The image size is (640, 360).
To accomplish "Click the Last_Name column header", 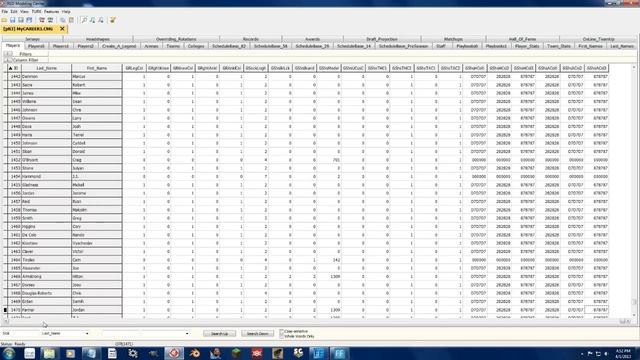I will point(47,68).
